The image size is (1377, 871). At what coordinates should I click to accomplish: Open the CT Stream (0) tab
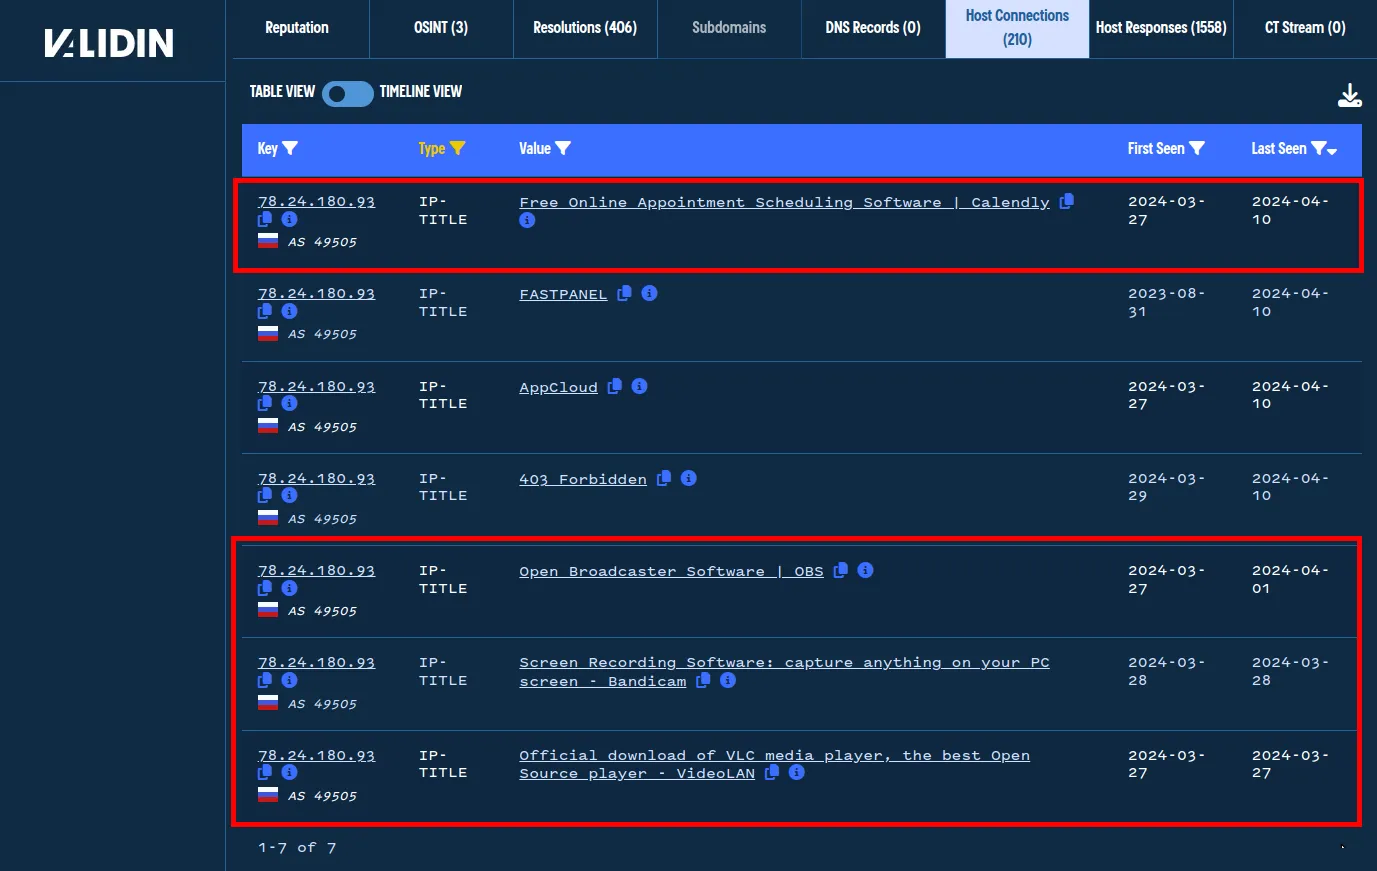(1305, 28)
